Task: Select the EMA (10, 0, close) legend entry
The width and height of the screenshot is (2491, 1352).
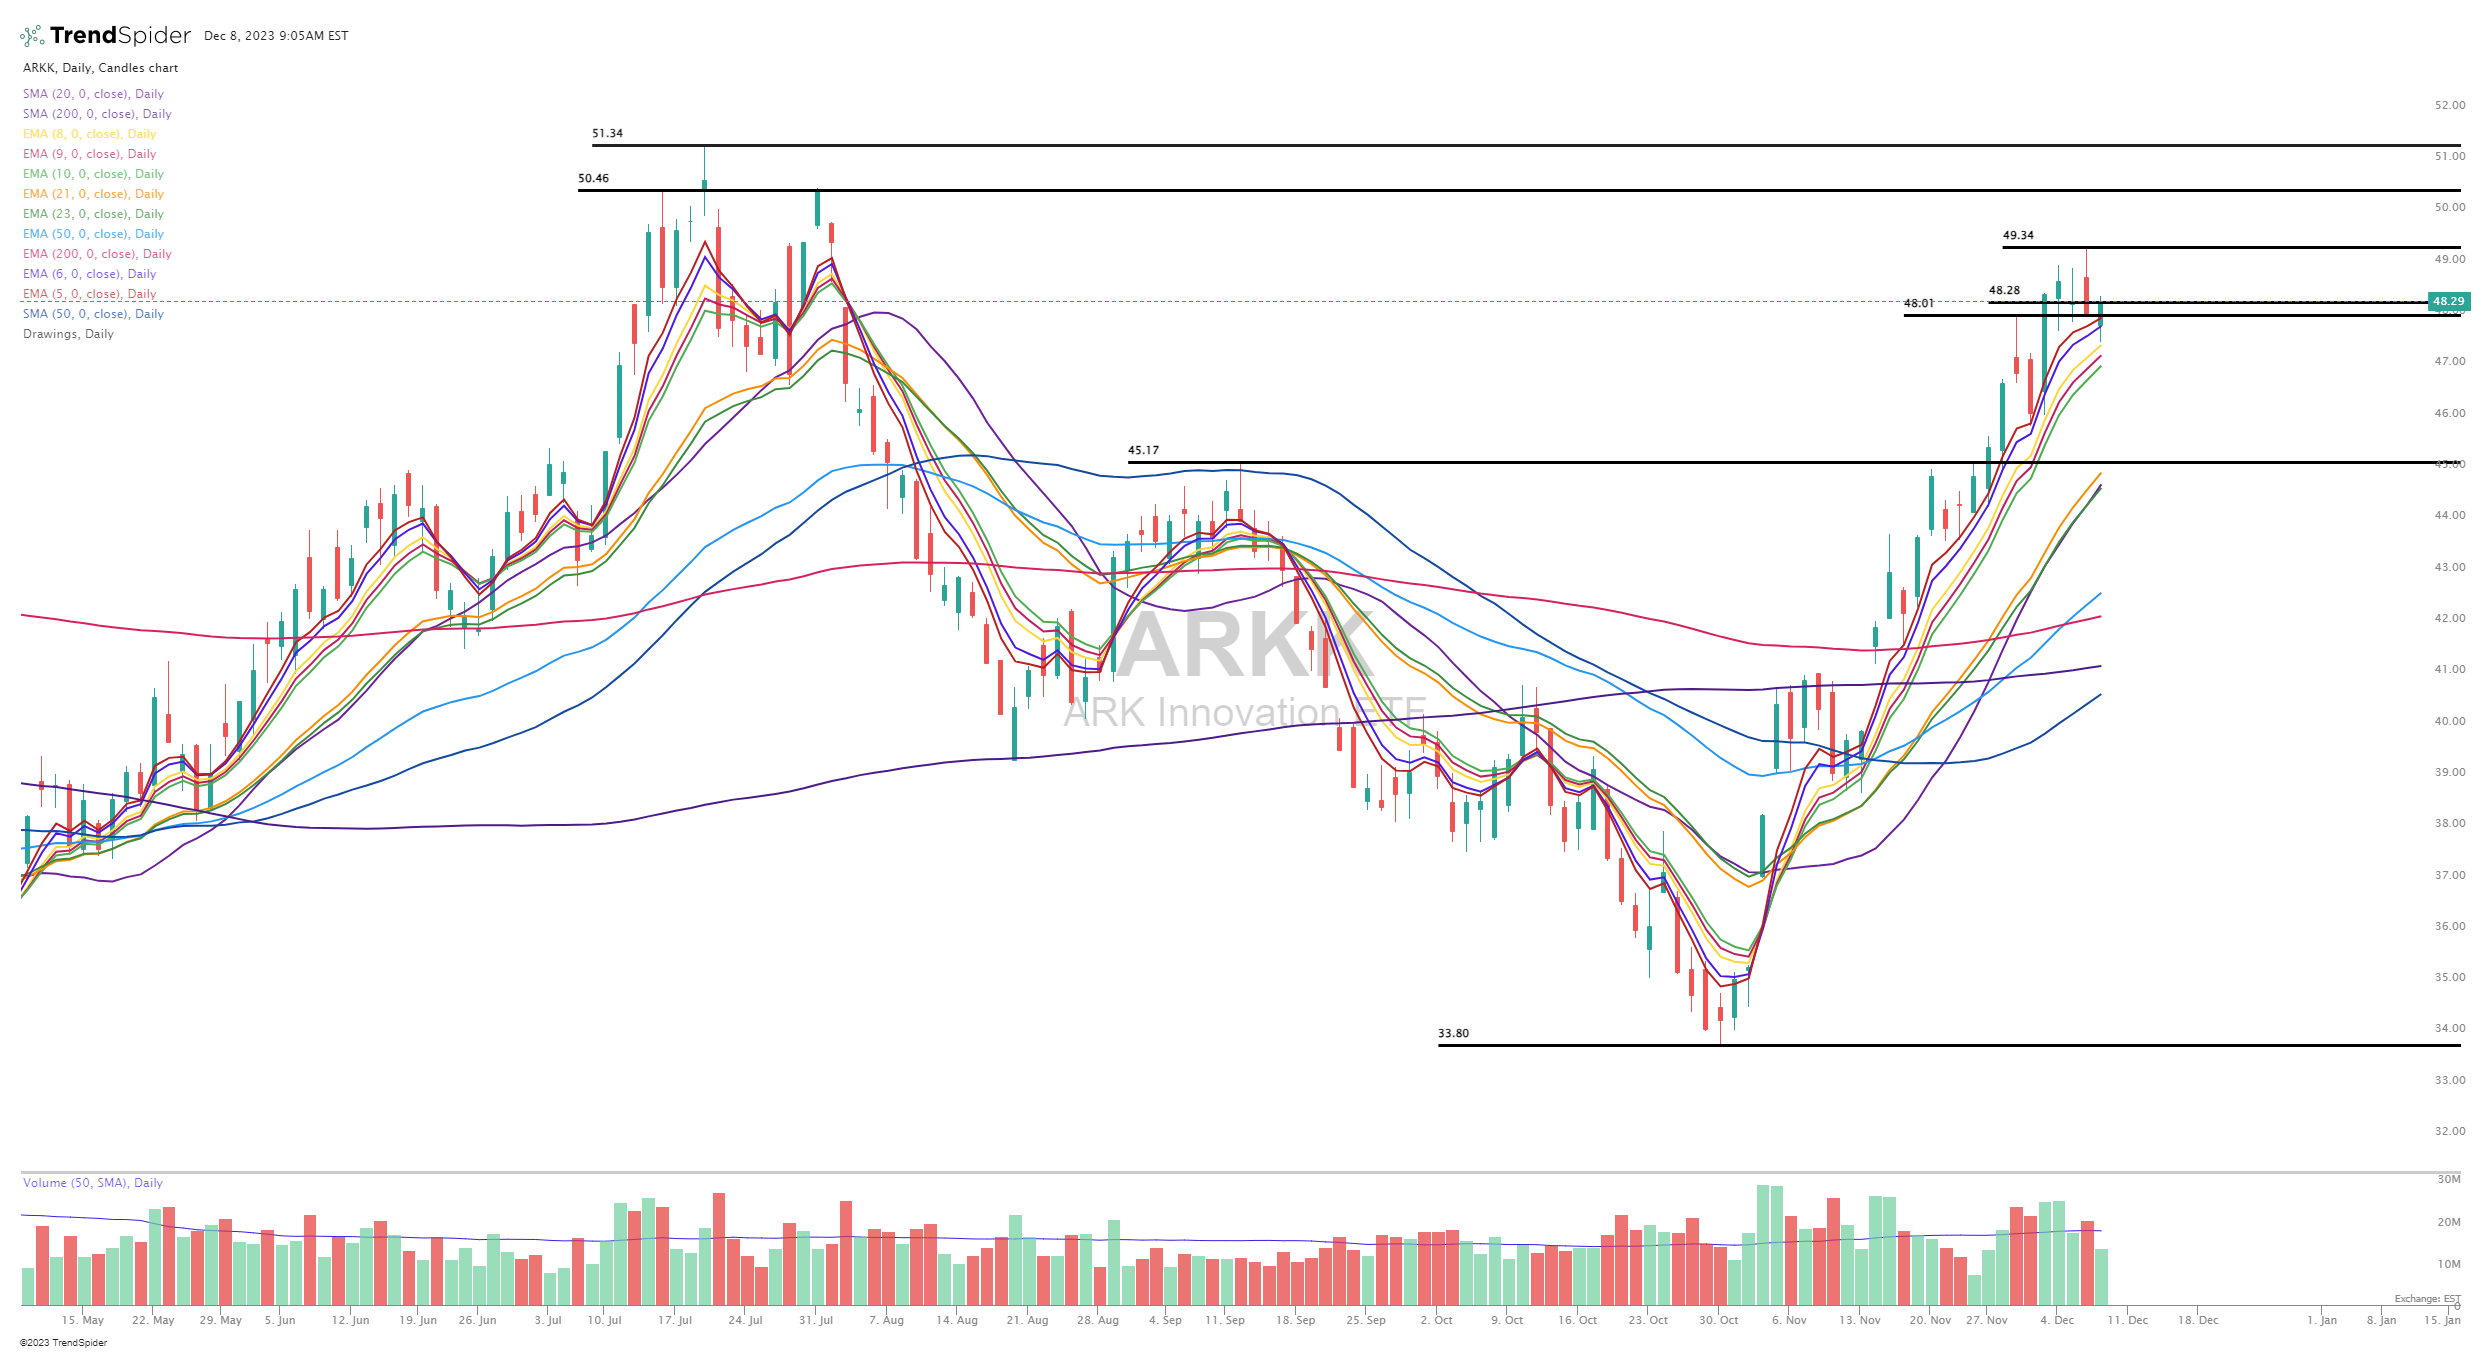Action: [94, 174]
